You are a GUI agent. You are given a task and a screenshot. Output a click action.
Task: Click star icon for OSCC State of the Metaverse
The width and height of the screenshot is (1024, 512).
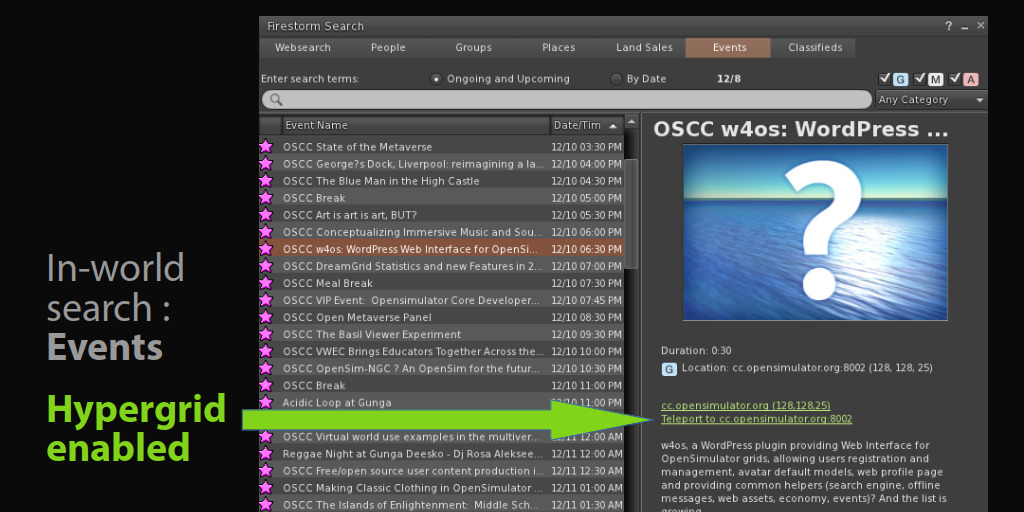[x=266, y=146]
